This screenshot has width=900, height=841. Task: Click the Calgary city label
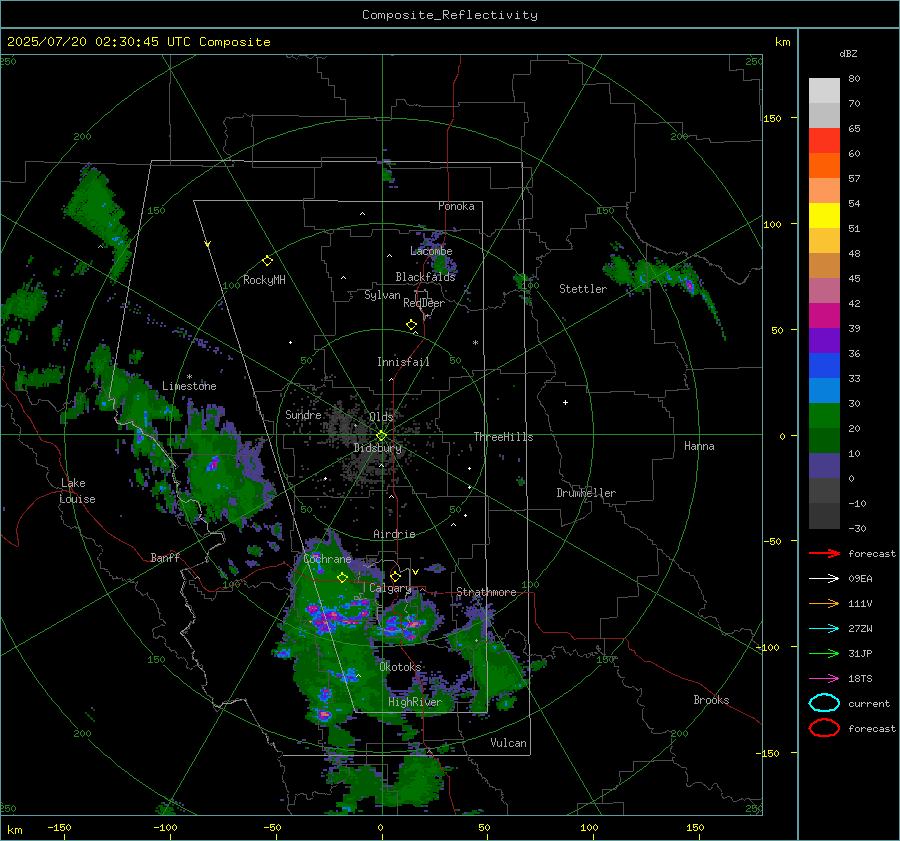point(390,588)
